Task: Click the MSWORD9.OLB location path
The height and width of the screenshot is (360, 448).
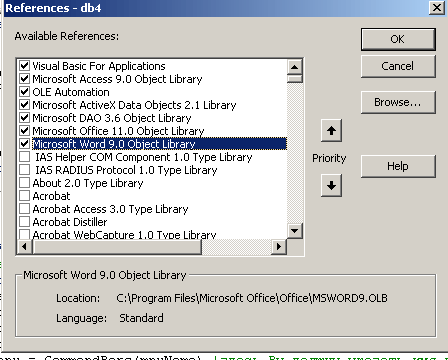Action: coord(252,298)
